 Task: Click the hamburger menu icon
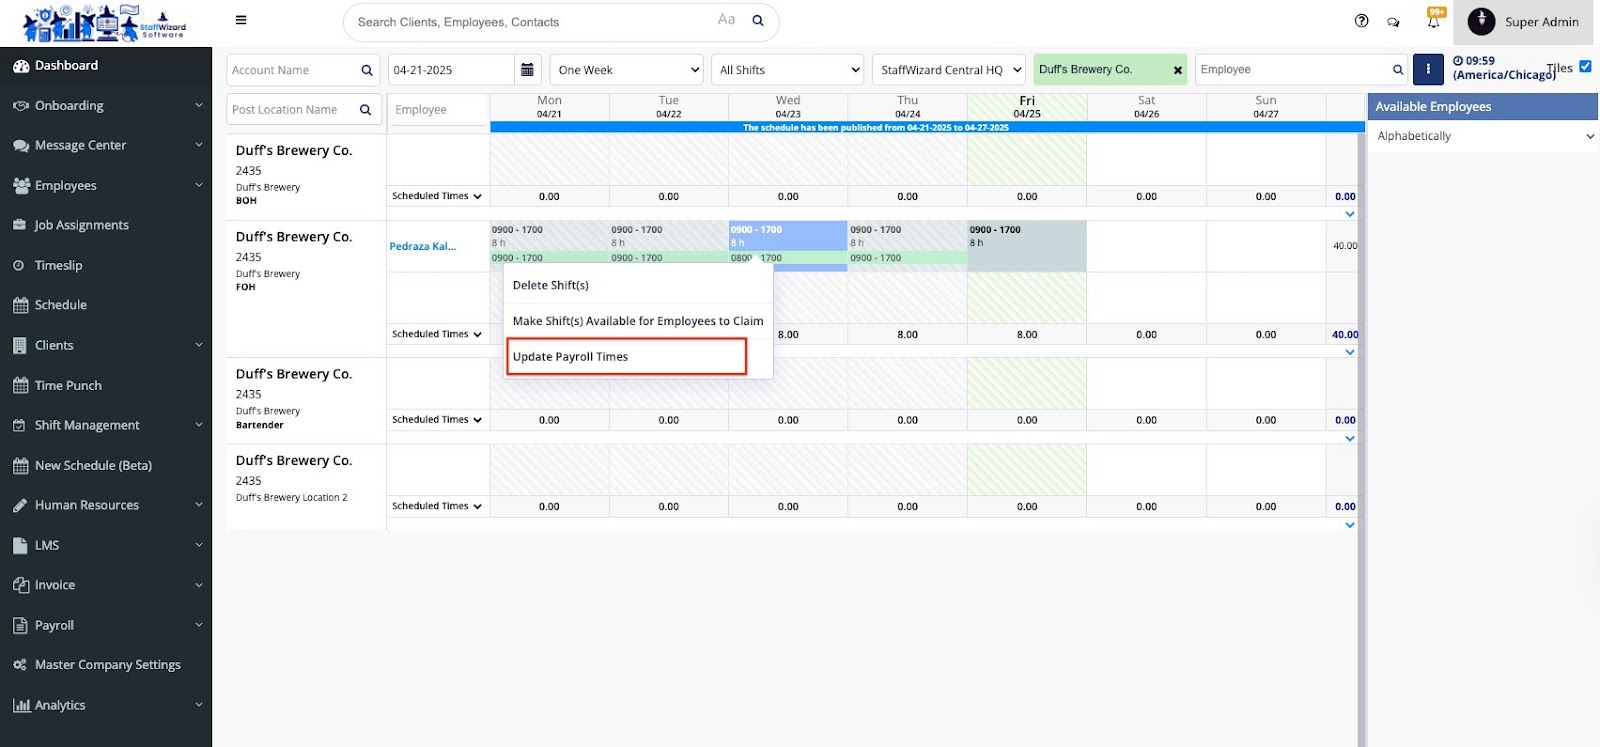[x=241, y=20]
